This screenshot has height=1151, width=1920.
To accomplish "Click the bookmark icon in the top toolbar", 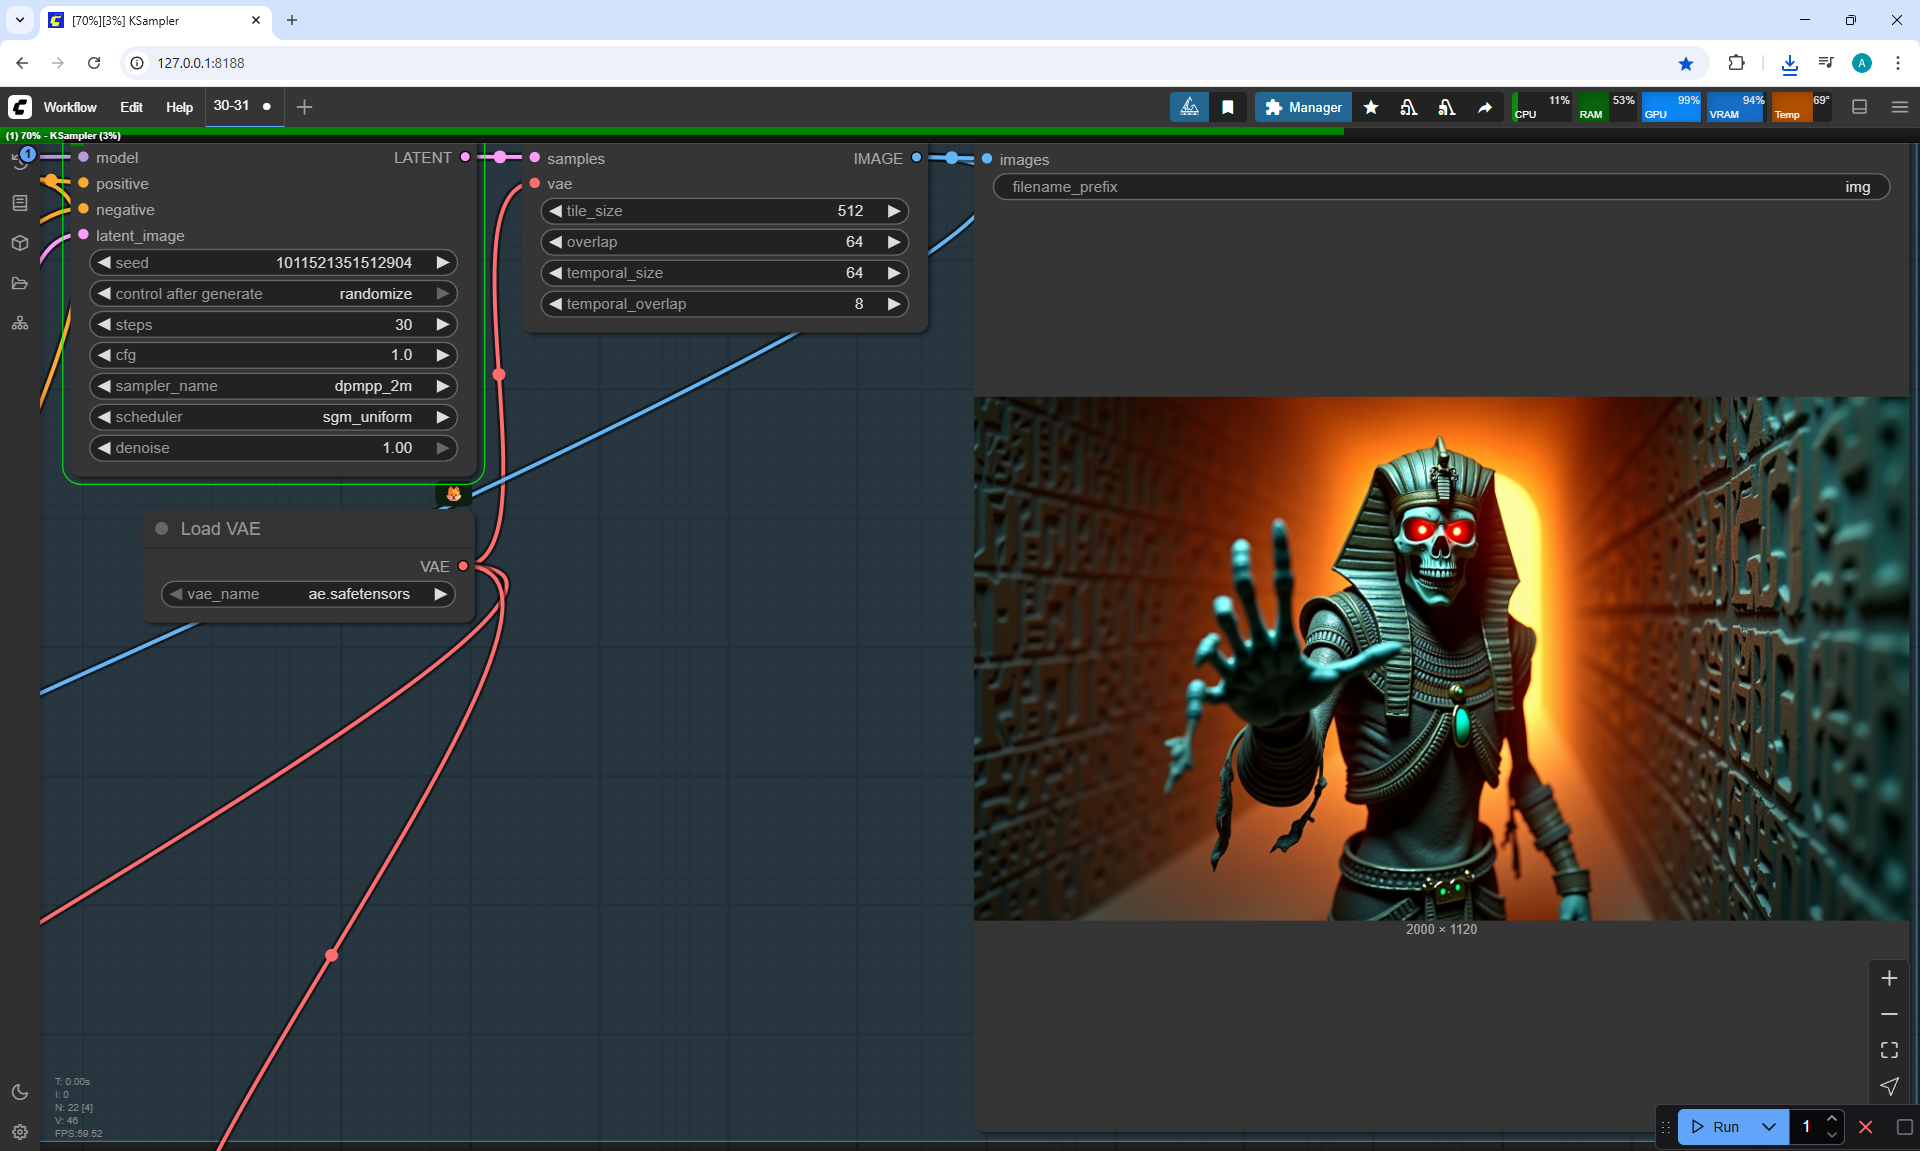I will [x=1228, y=107].
